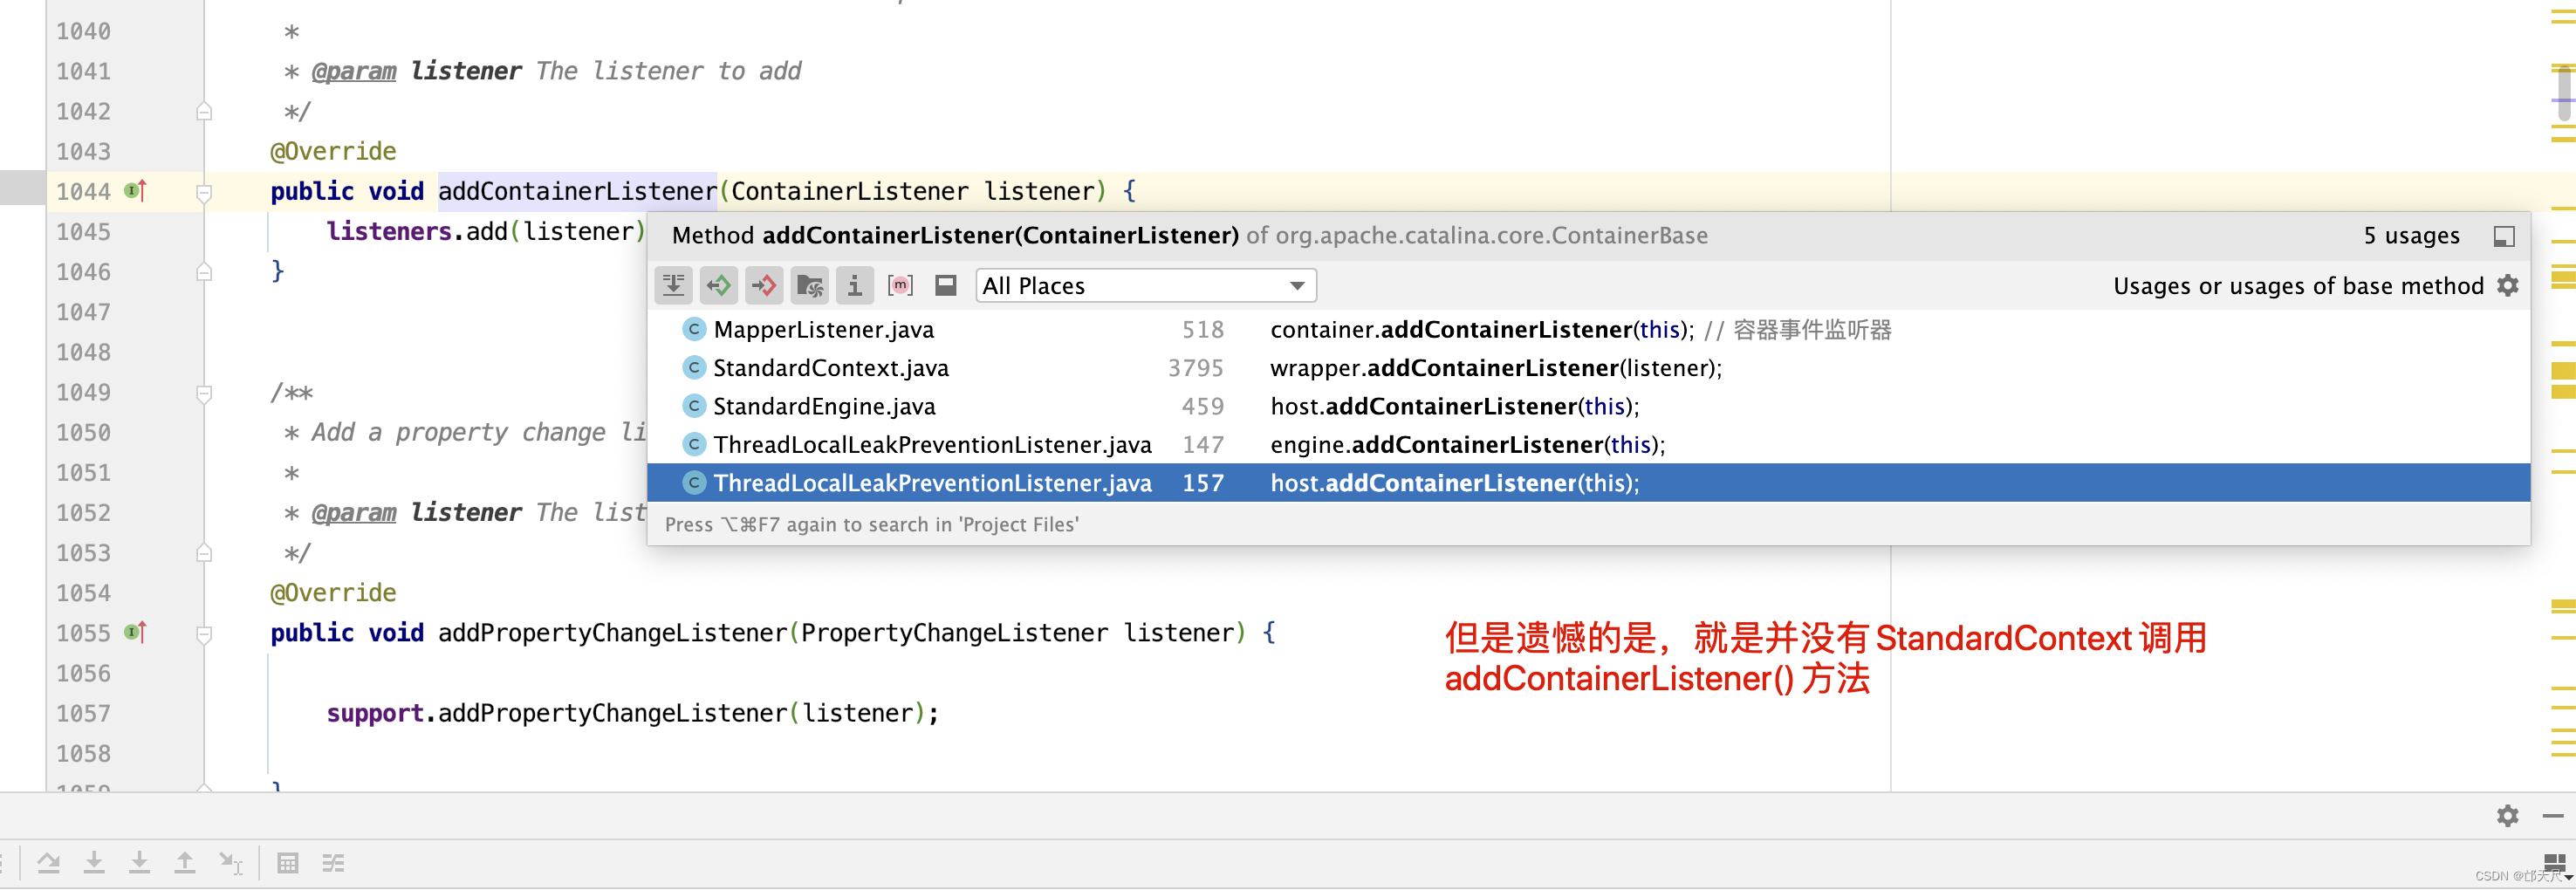
Task: Click 'Usages or usages of base method' label
Action: coord(2298,286)
